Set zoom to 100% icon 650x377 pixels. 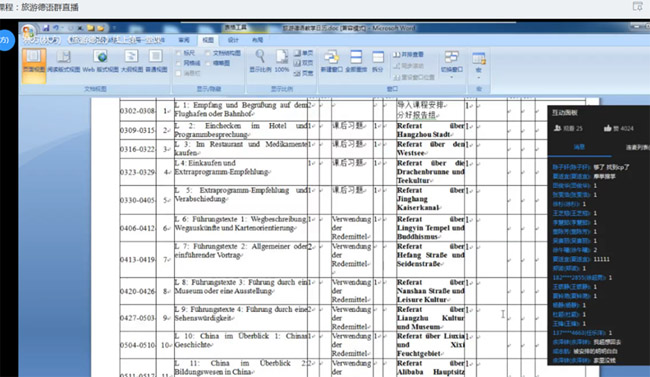[281, 61]
